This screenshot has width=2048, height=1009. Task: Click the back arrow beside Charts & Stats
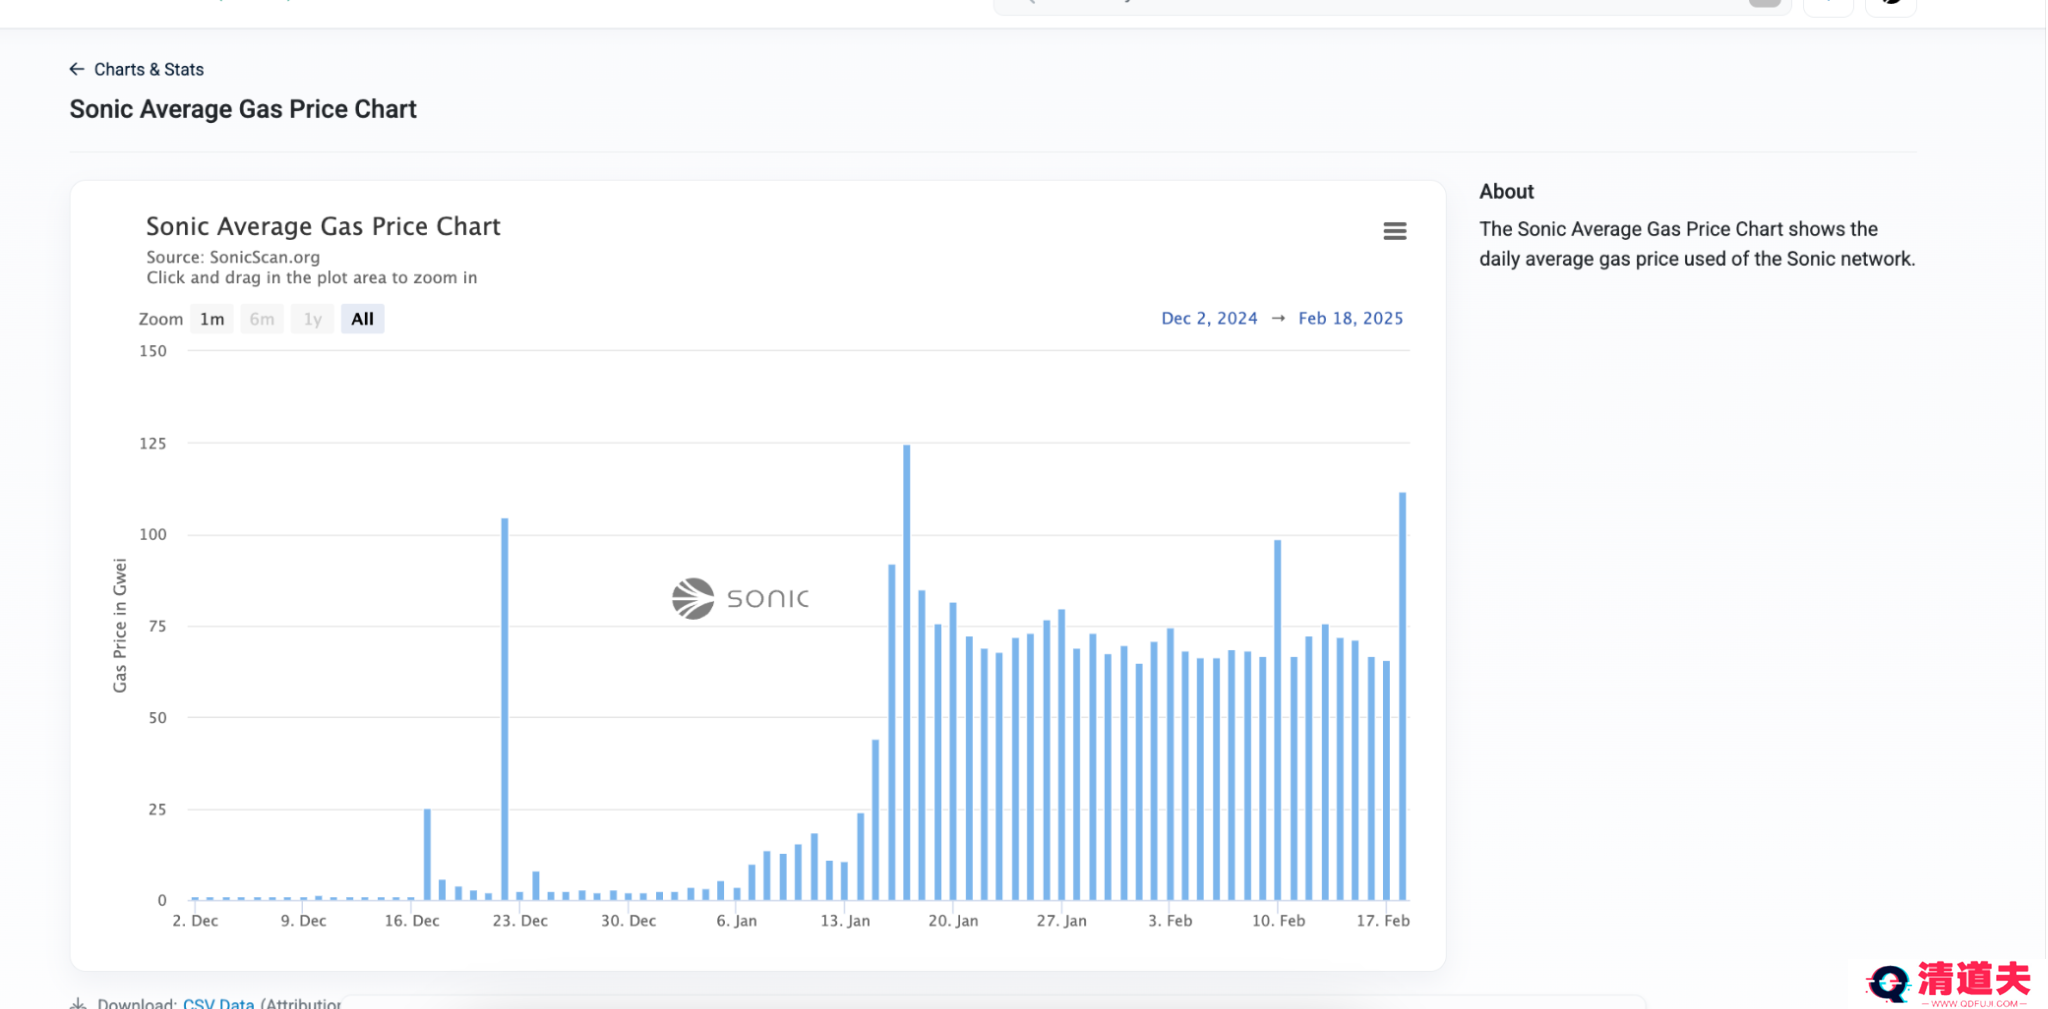click(x=77, y=69)
